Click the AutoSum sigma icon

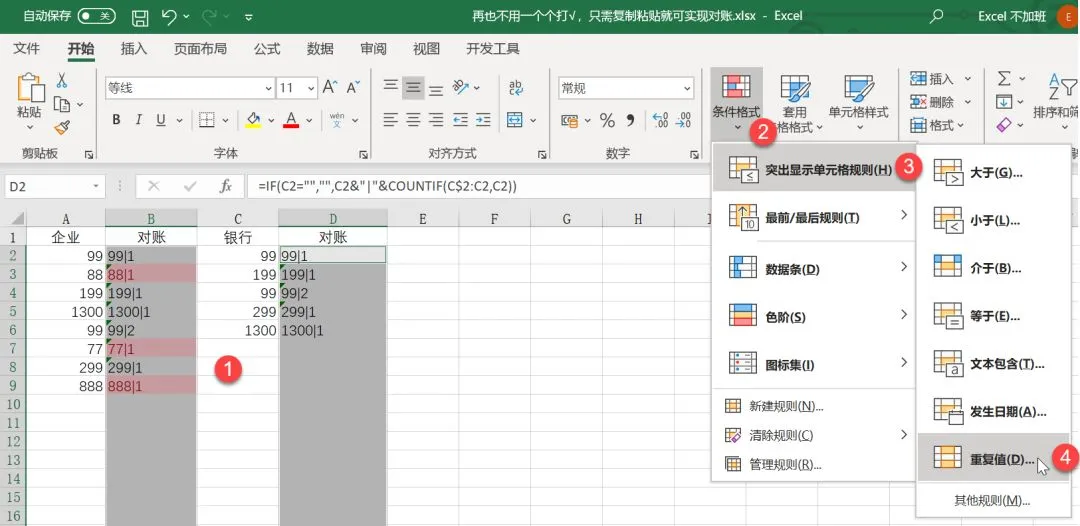point(1005,78)
